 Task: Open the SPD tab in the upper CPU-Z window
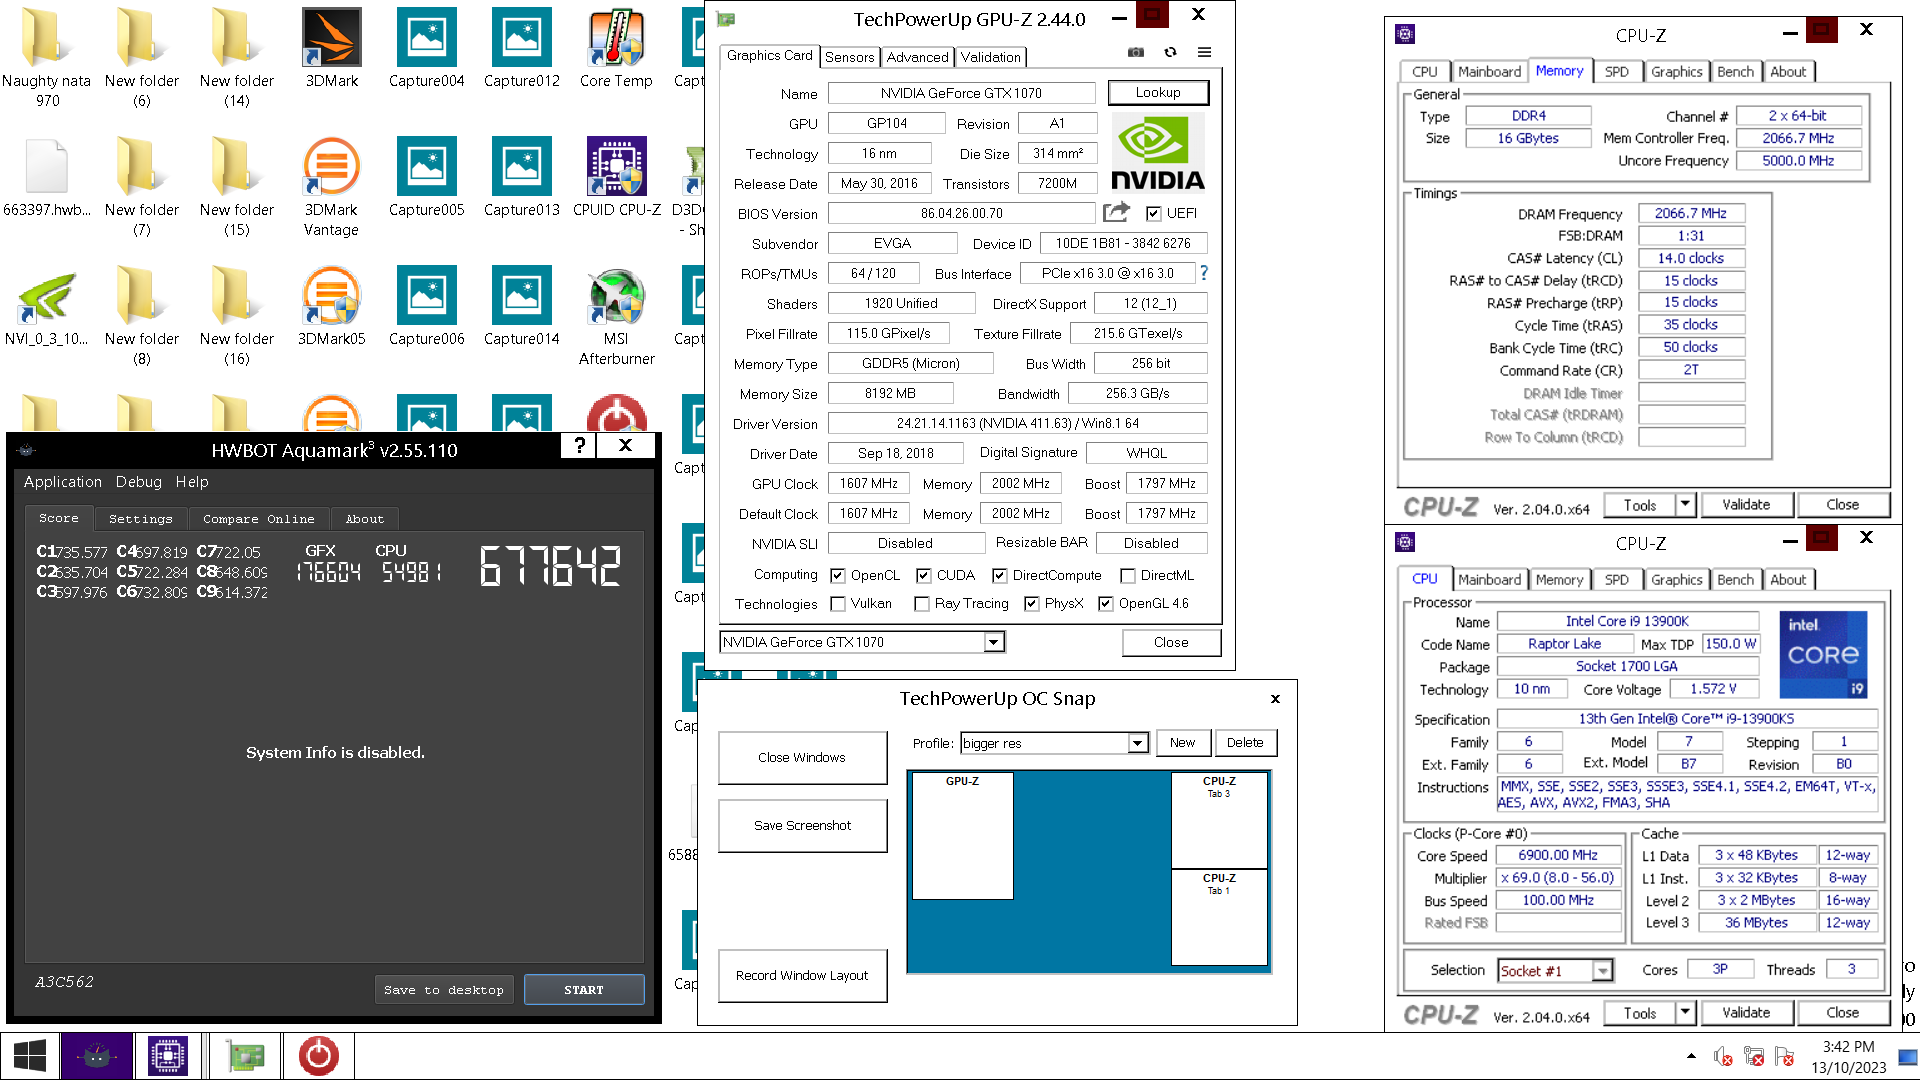[1617, 71]
